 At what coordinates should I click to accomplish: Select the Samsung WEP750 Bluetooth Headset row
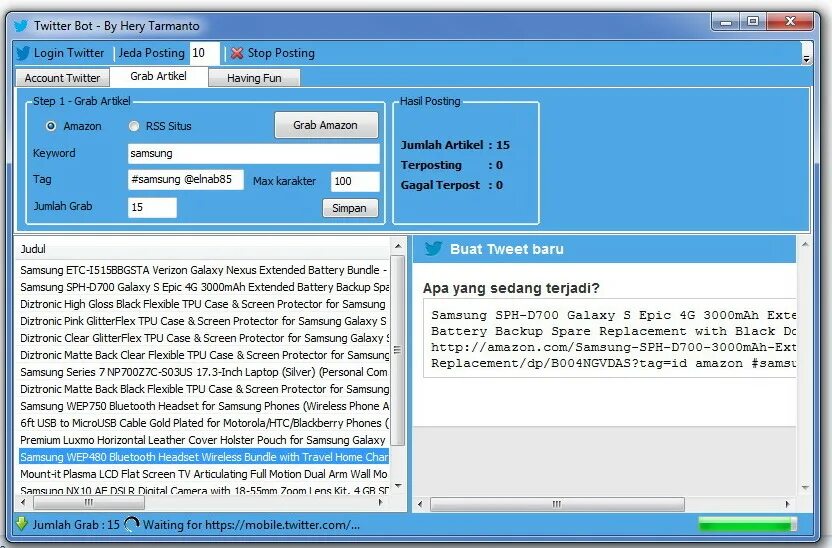click(204, 406)
